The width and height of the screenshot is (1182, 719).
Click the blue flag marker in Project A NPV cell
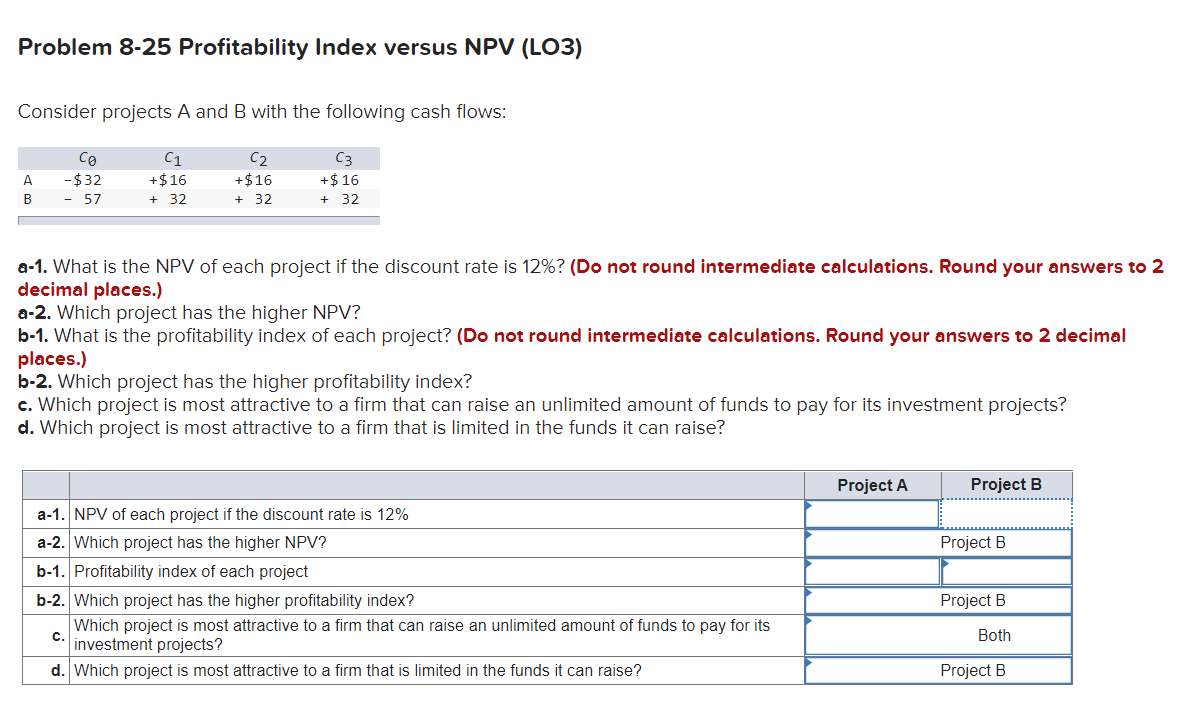(x=808, y=505)
